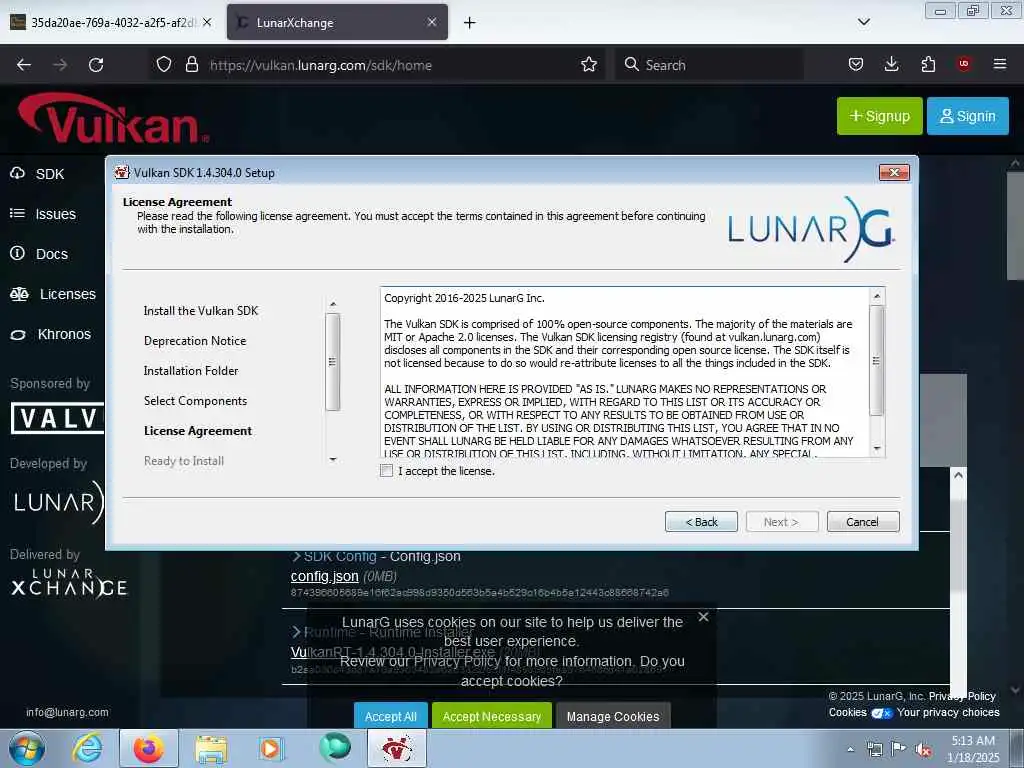Bookmark this page with the star
1024x768 pixels.
point(589,65)
